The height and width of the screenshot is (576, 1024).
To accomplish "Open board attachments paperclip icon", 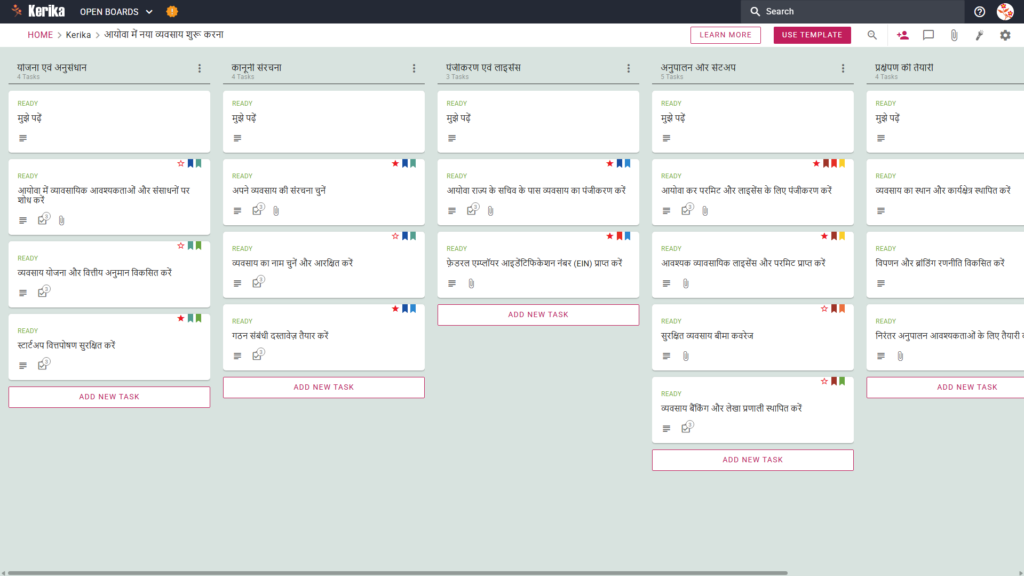I will (954, 35).
